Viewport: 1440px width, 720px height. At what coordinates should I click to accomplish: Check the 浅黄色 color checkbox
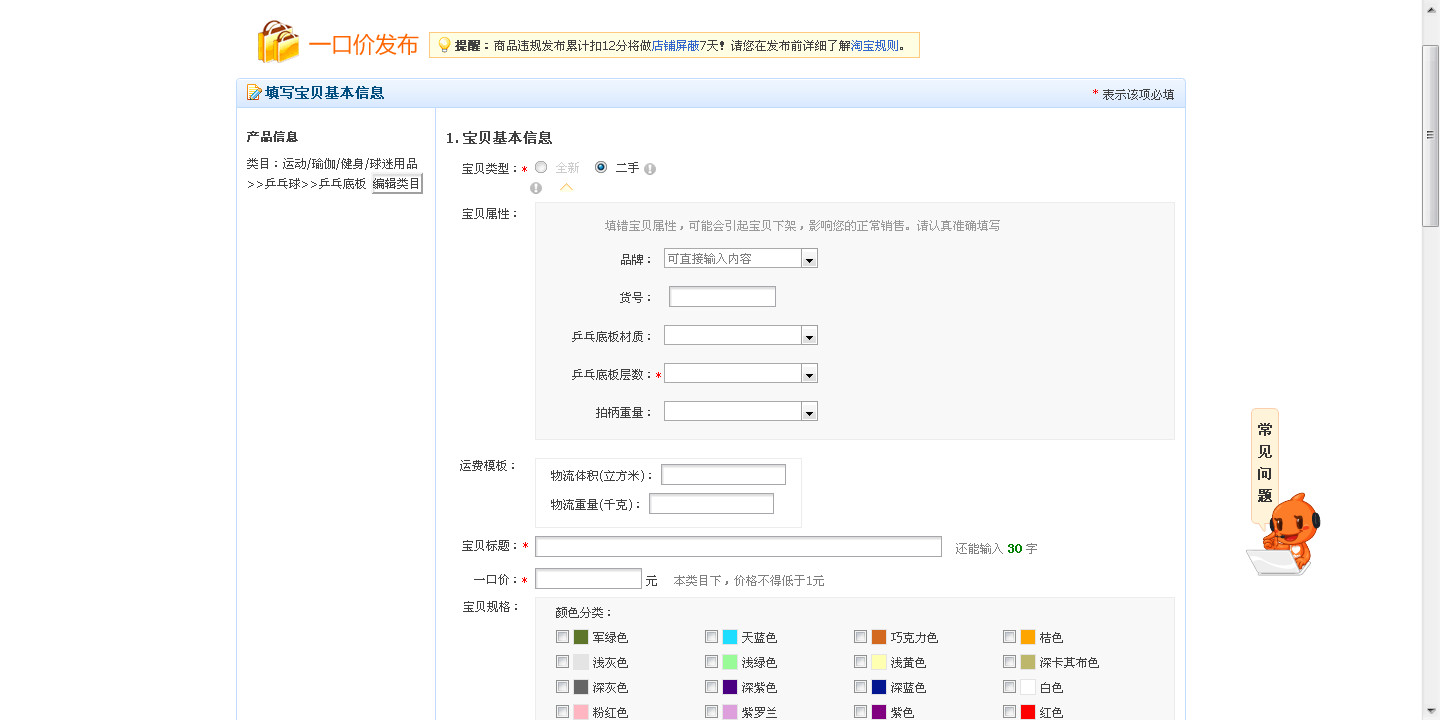860,662
